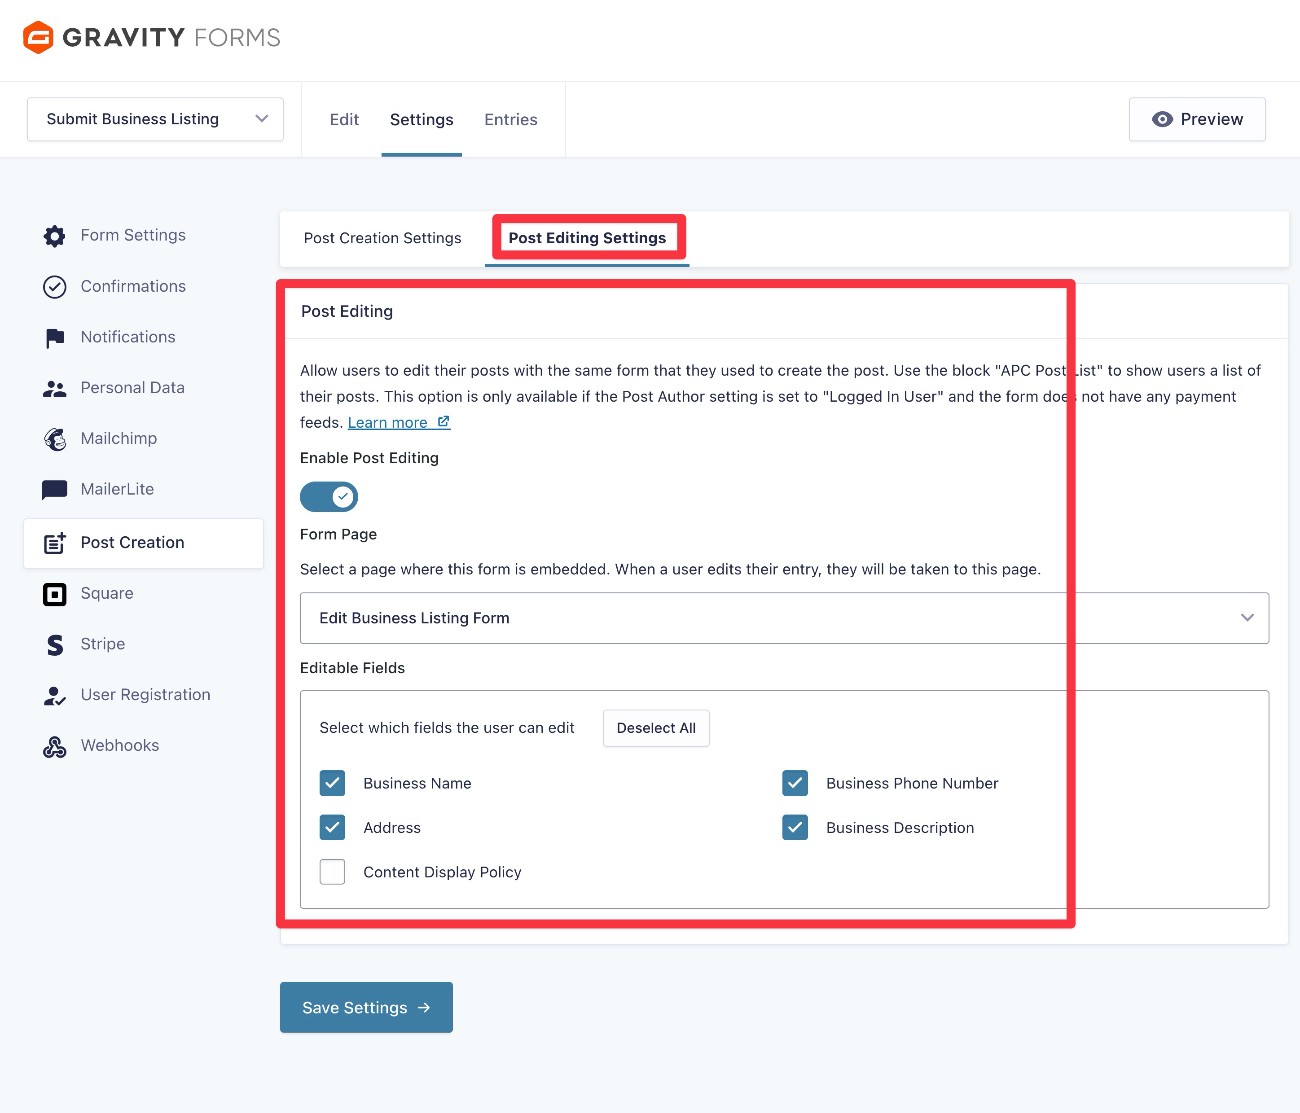Click the Webhooks sidebar icon
Image resolution: width=1300 pixels, height=1113 pixels.
[54, 745]
